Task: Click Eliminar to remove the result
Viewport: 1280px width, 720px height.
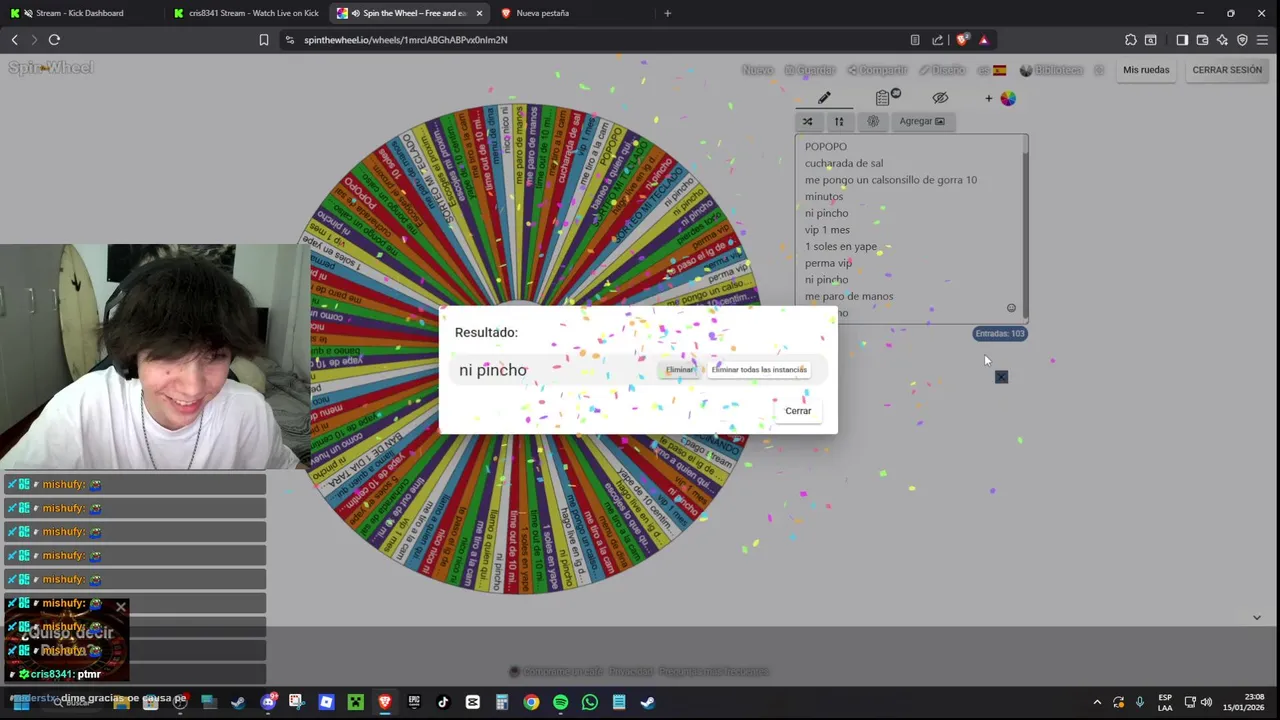Action: pos(680,370)
